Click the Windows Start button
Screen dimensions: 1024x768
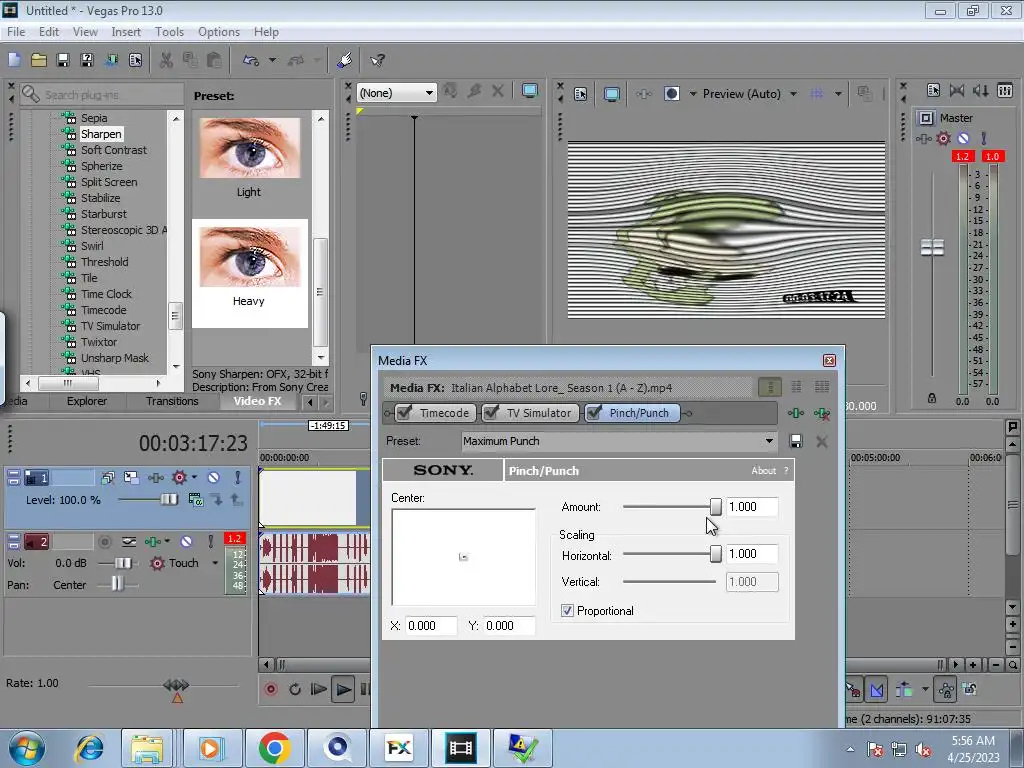coord(26,748)
